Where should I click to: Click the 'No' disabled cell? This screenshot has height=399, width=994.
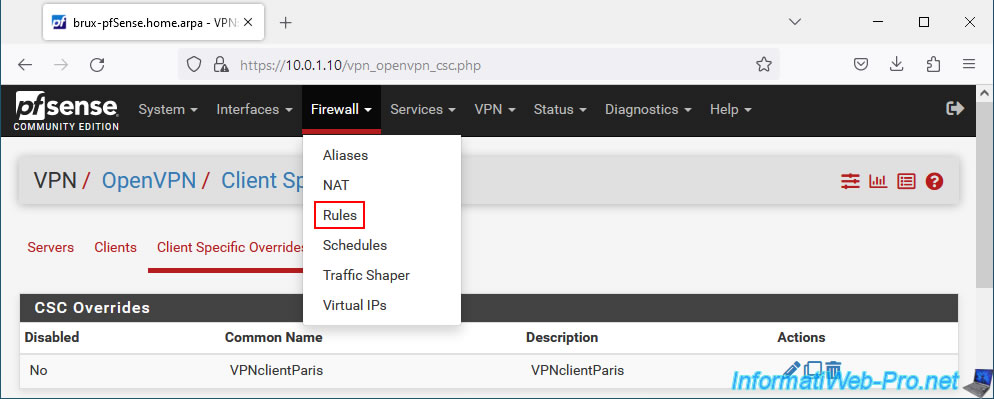[39, 370]
